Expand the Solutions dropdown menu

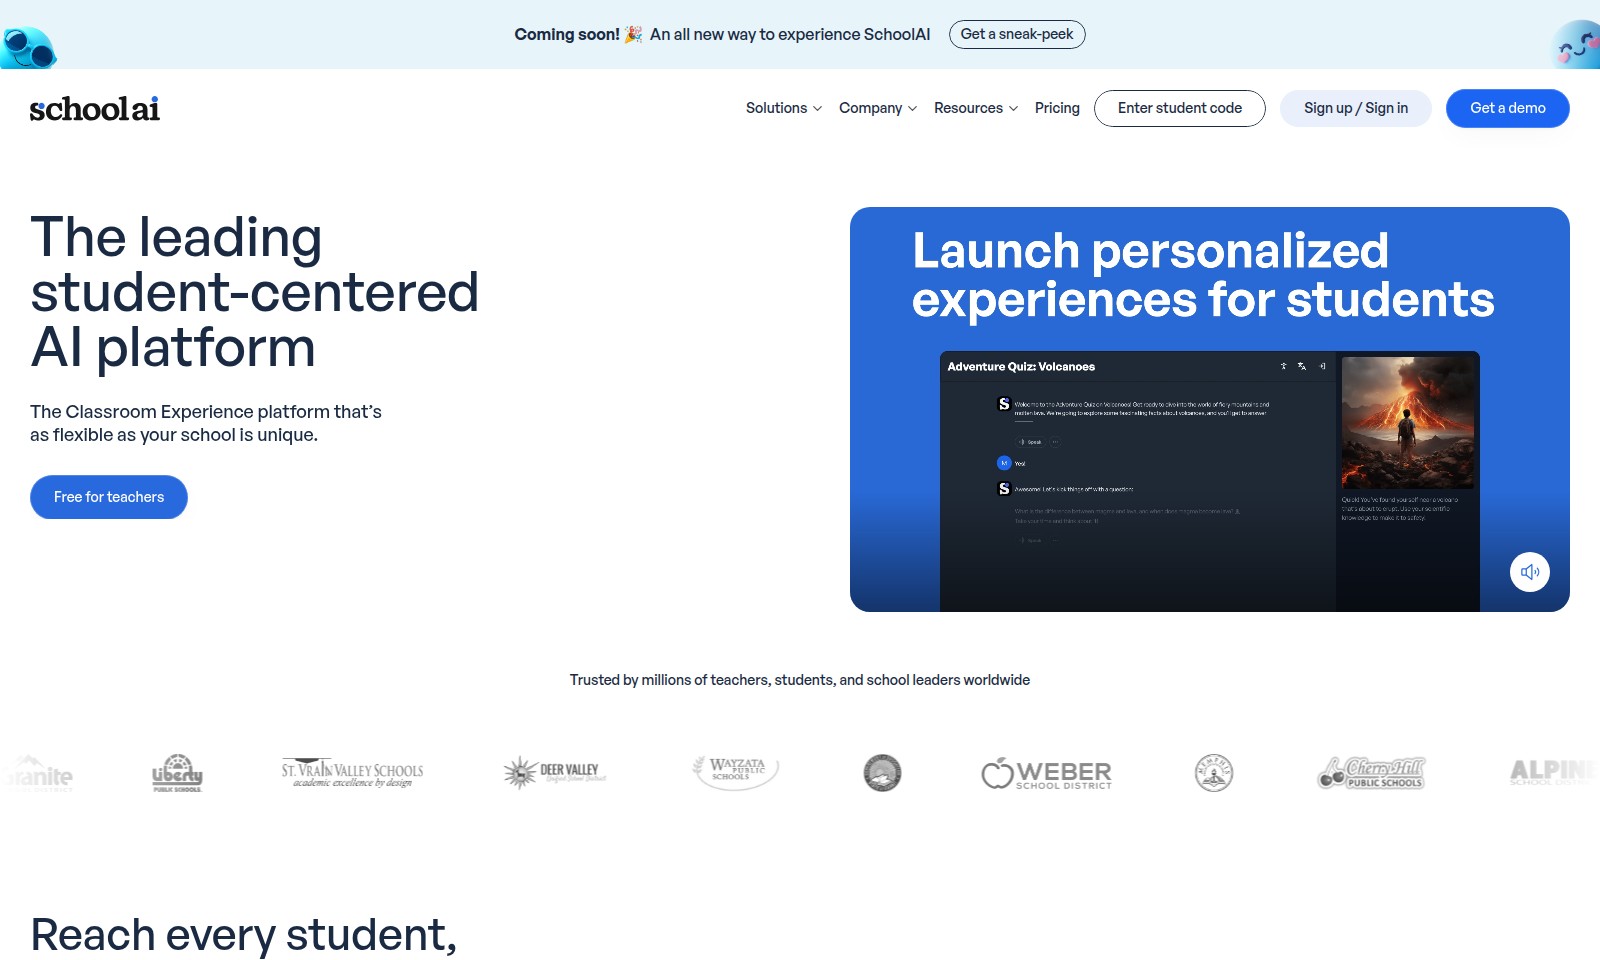pos(784,108)
